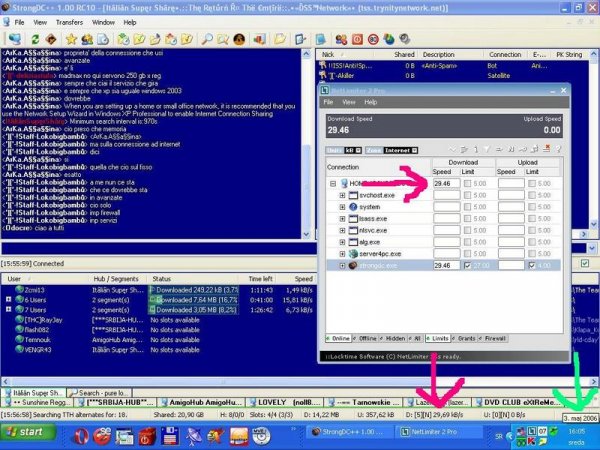
Task: Toggle checkbox at right of Connected status bar
Action: click(585, 263)
